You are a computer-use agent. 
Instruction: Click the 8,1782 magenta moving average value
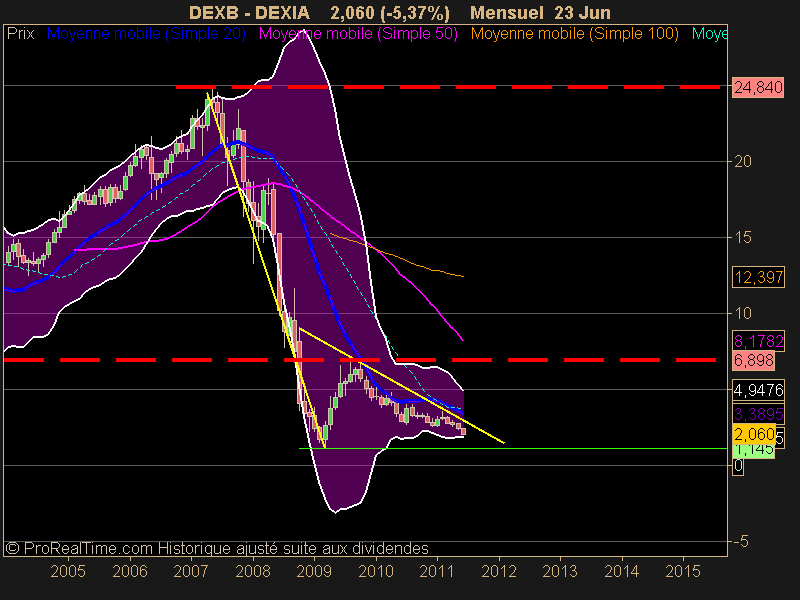[758, 340]
